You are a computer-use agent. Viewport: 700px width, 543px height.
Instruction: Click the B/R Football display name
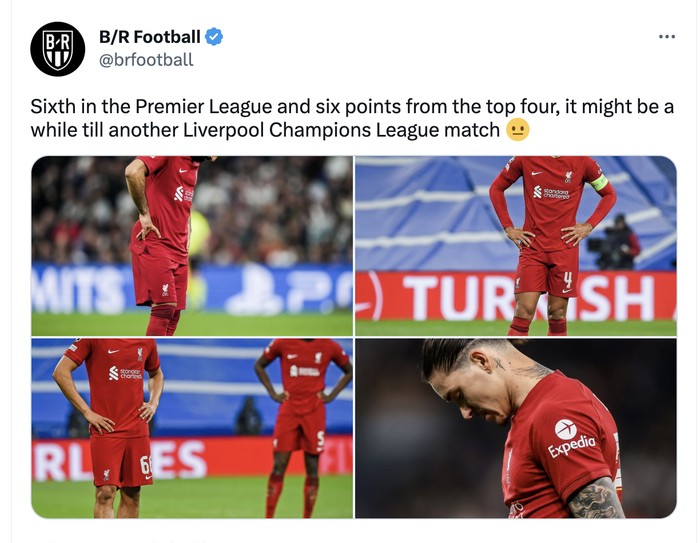pos(150,37)
